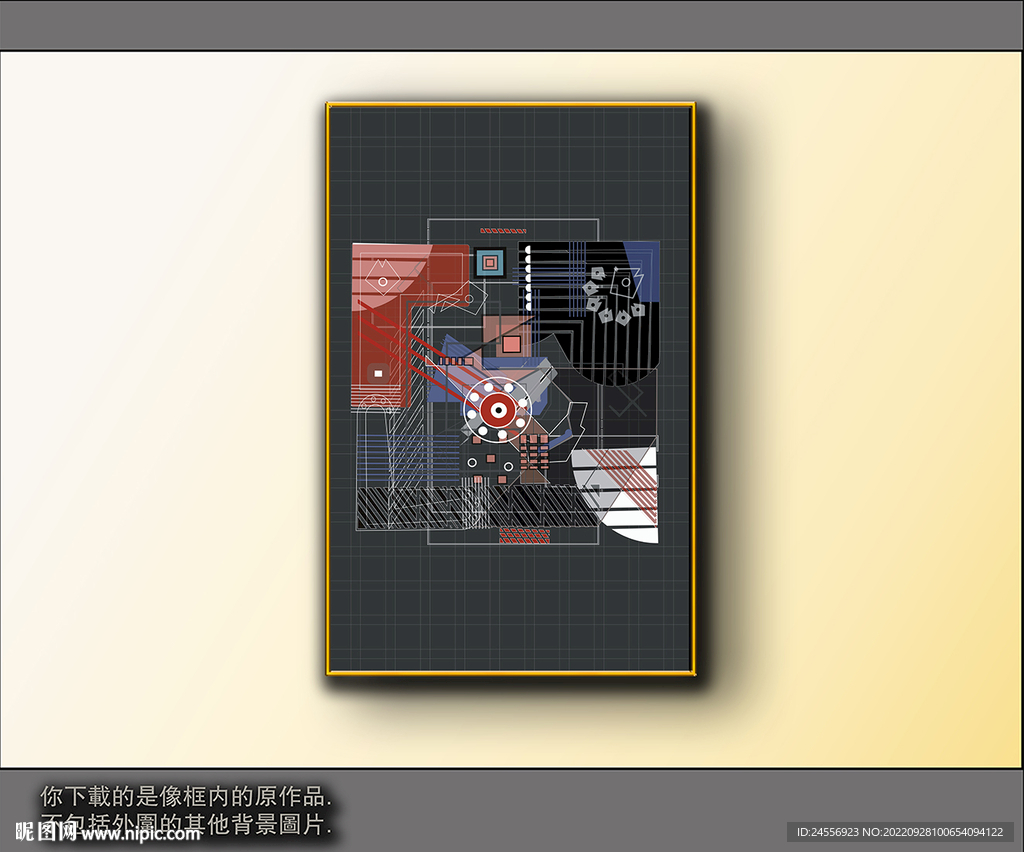The width and height of the screenshot is (1024, 852).
Task: Click the golden picture frame top edge
Action: [510, 104]
